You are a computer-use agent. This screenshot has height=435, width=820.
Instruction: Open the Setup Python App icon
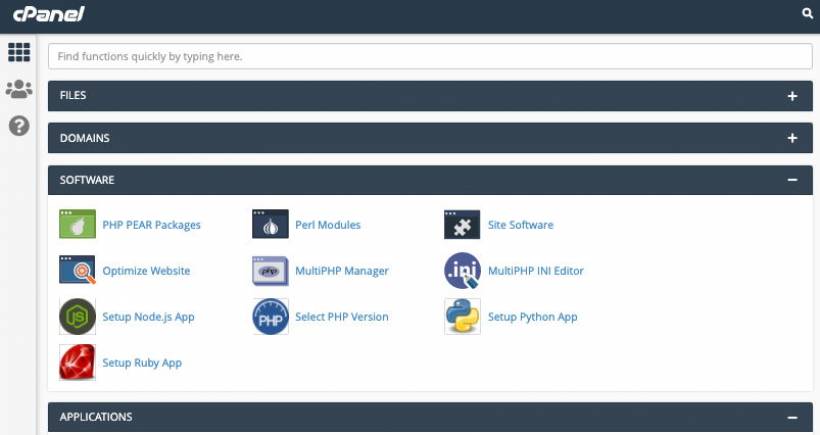coord(462,317)
